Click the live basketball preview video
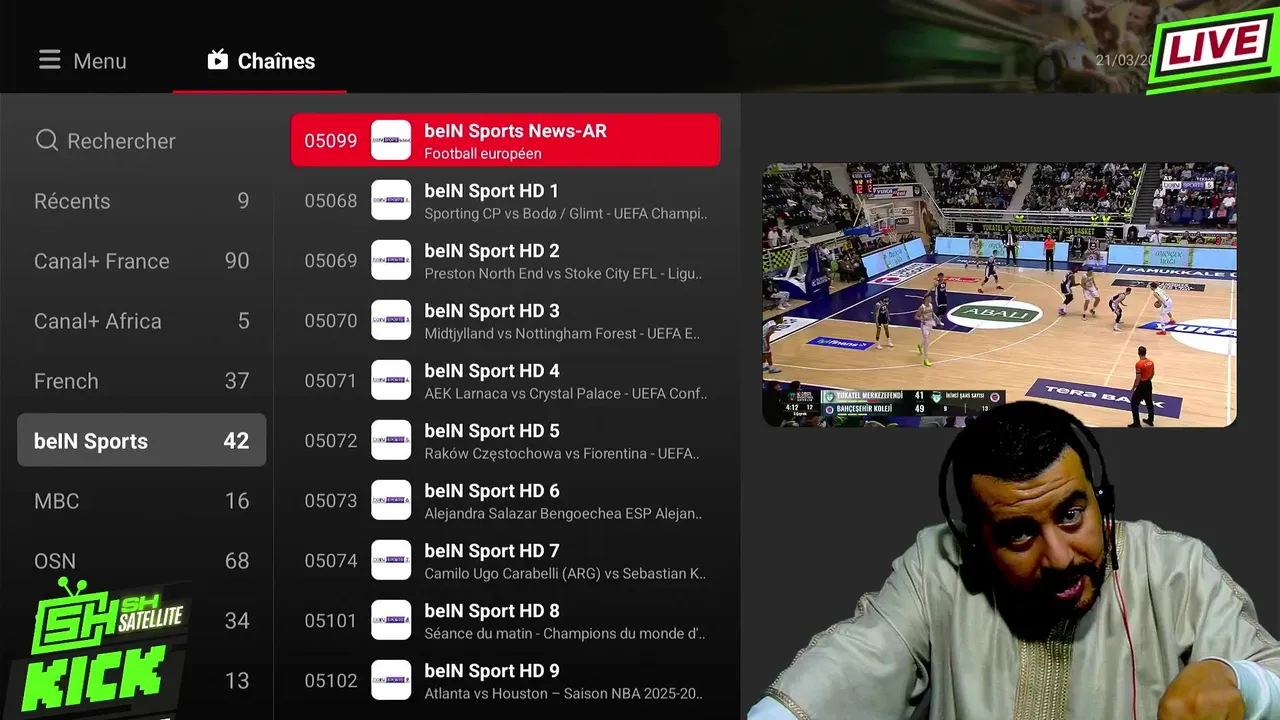This screenshot has height=720, width=1280. point(999,295)
